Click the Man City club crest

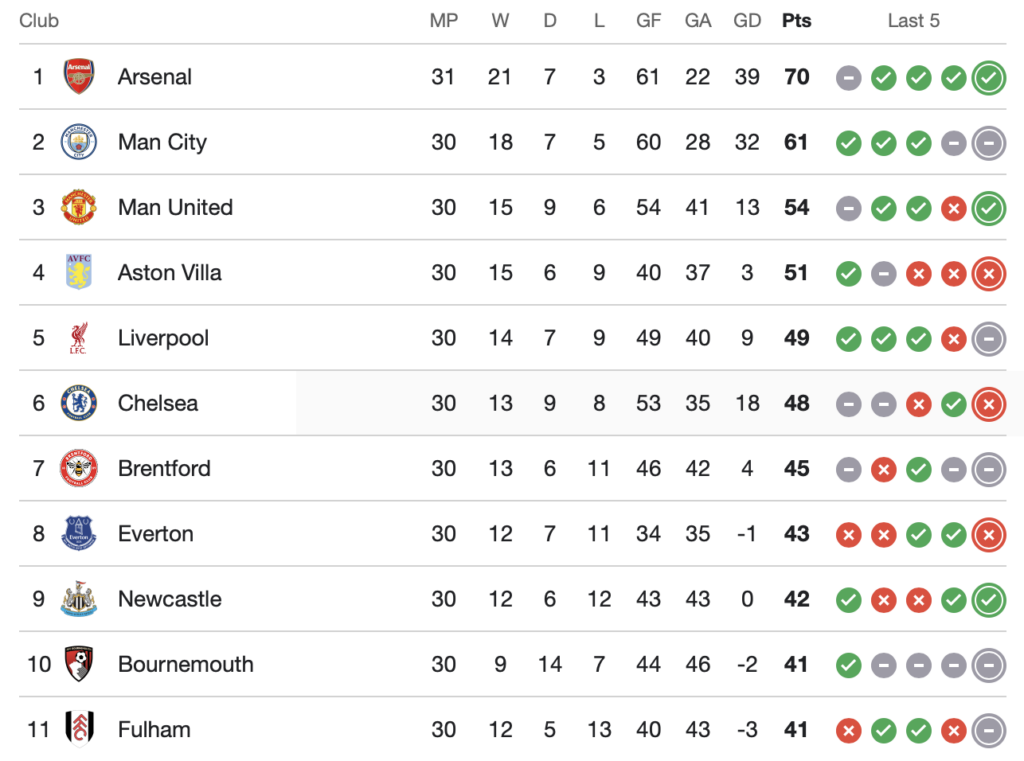(x=79, y=142)
